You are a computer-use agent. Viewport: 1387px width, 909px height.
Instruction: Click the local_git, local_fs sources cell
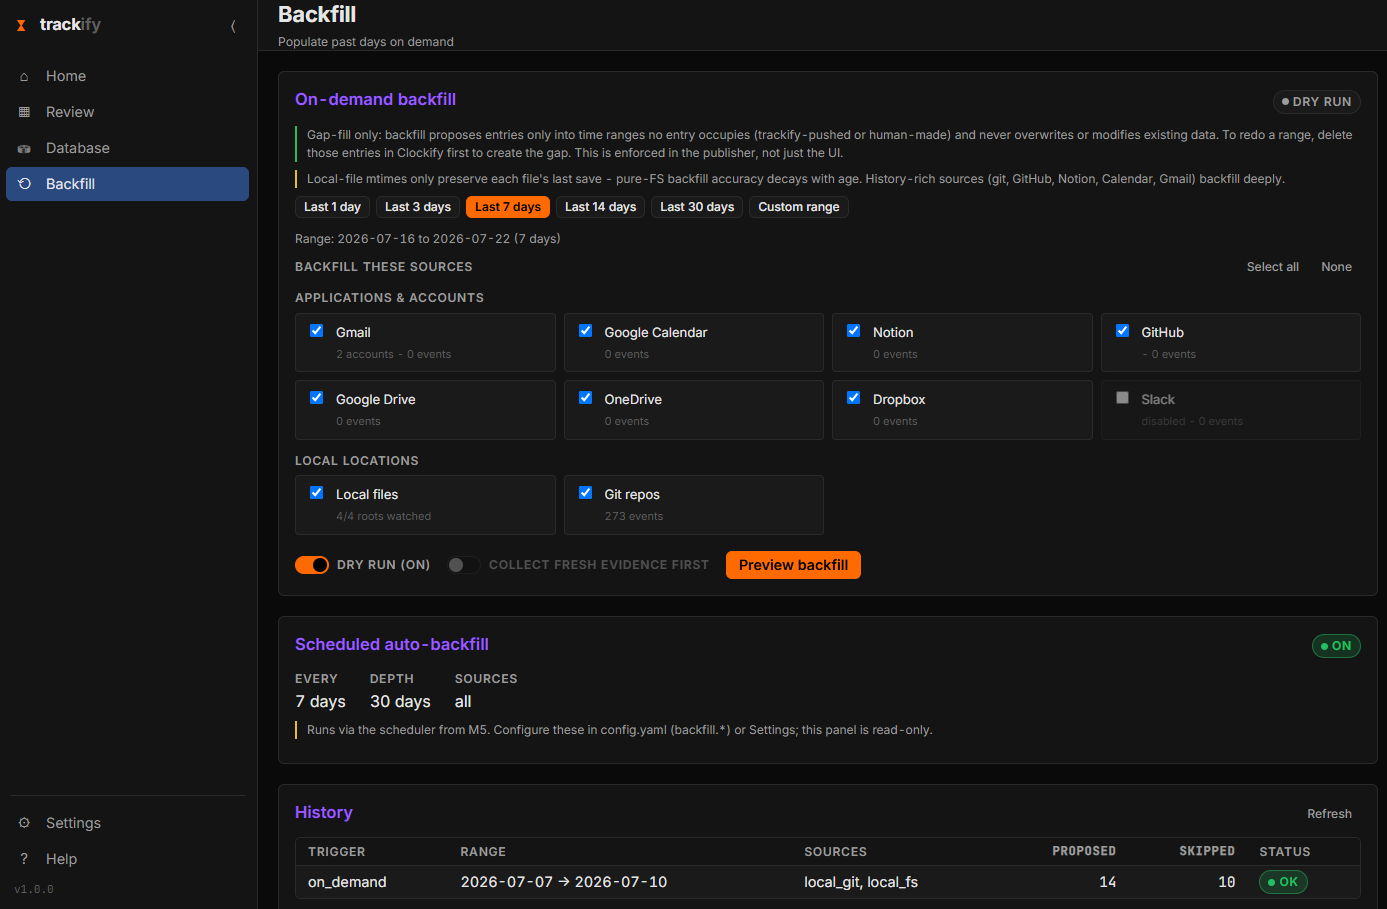[861, 882]
